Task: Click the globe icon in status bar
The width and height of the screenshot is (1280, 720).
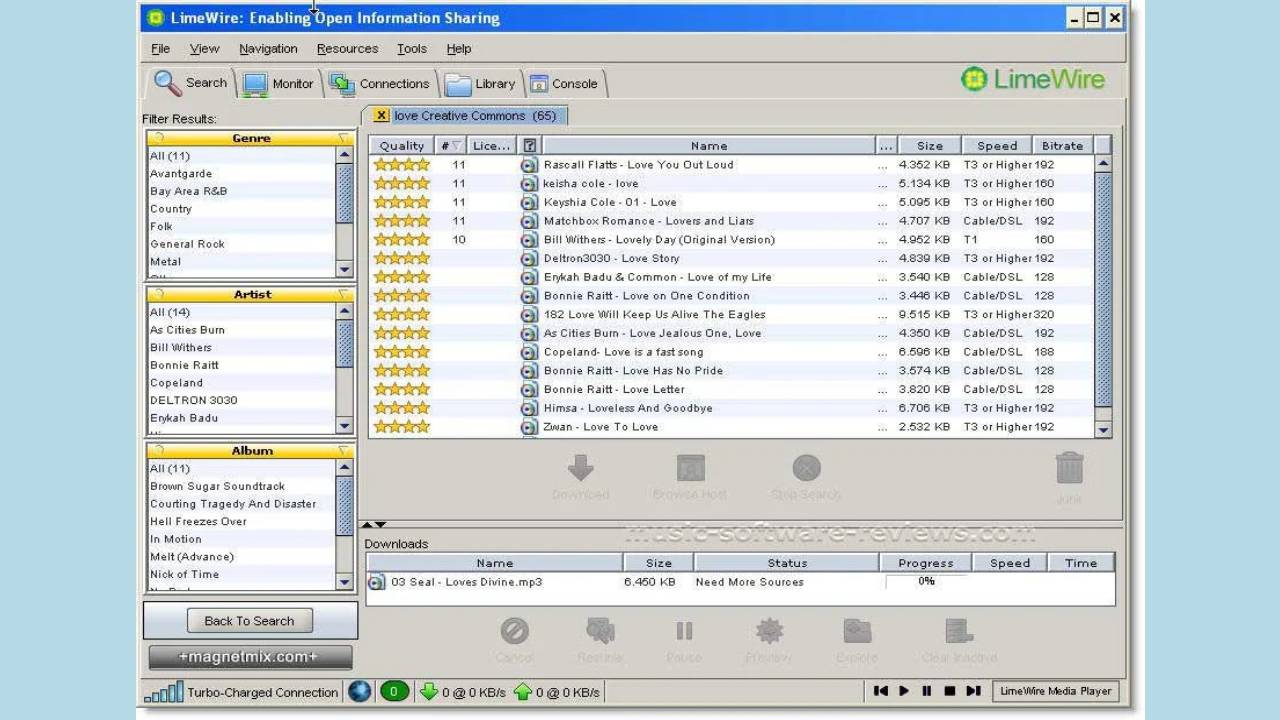Action: click(359, 692)
